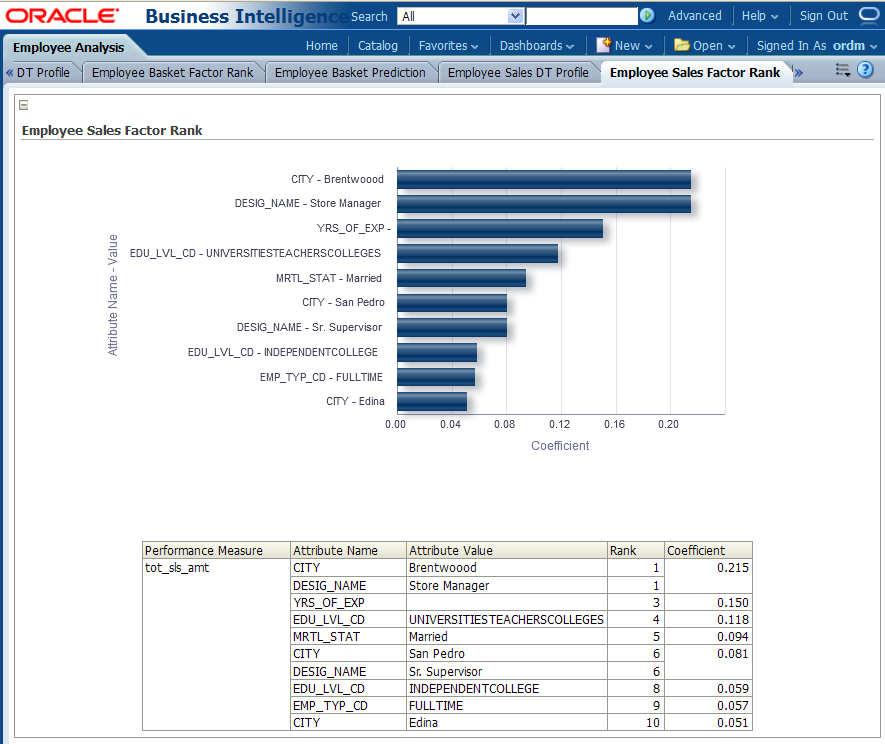Click the Open folder icon
885x744 pixels.
click(682, 45)
